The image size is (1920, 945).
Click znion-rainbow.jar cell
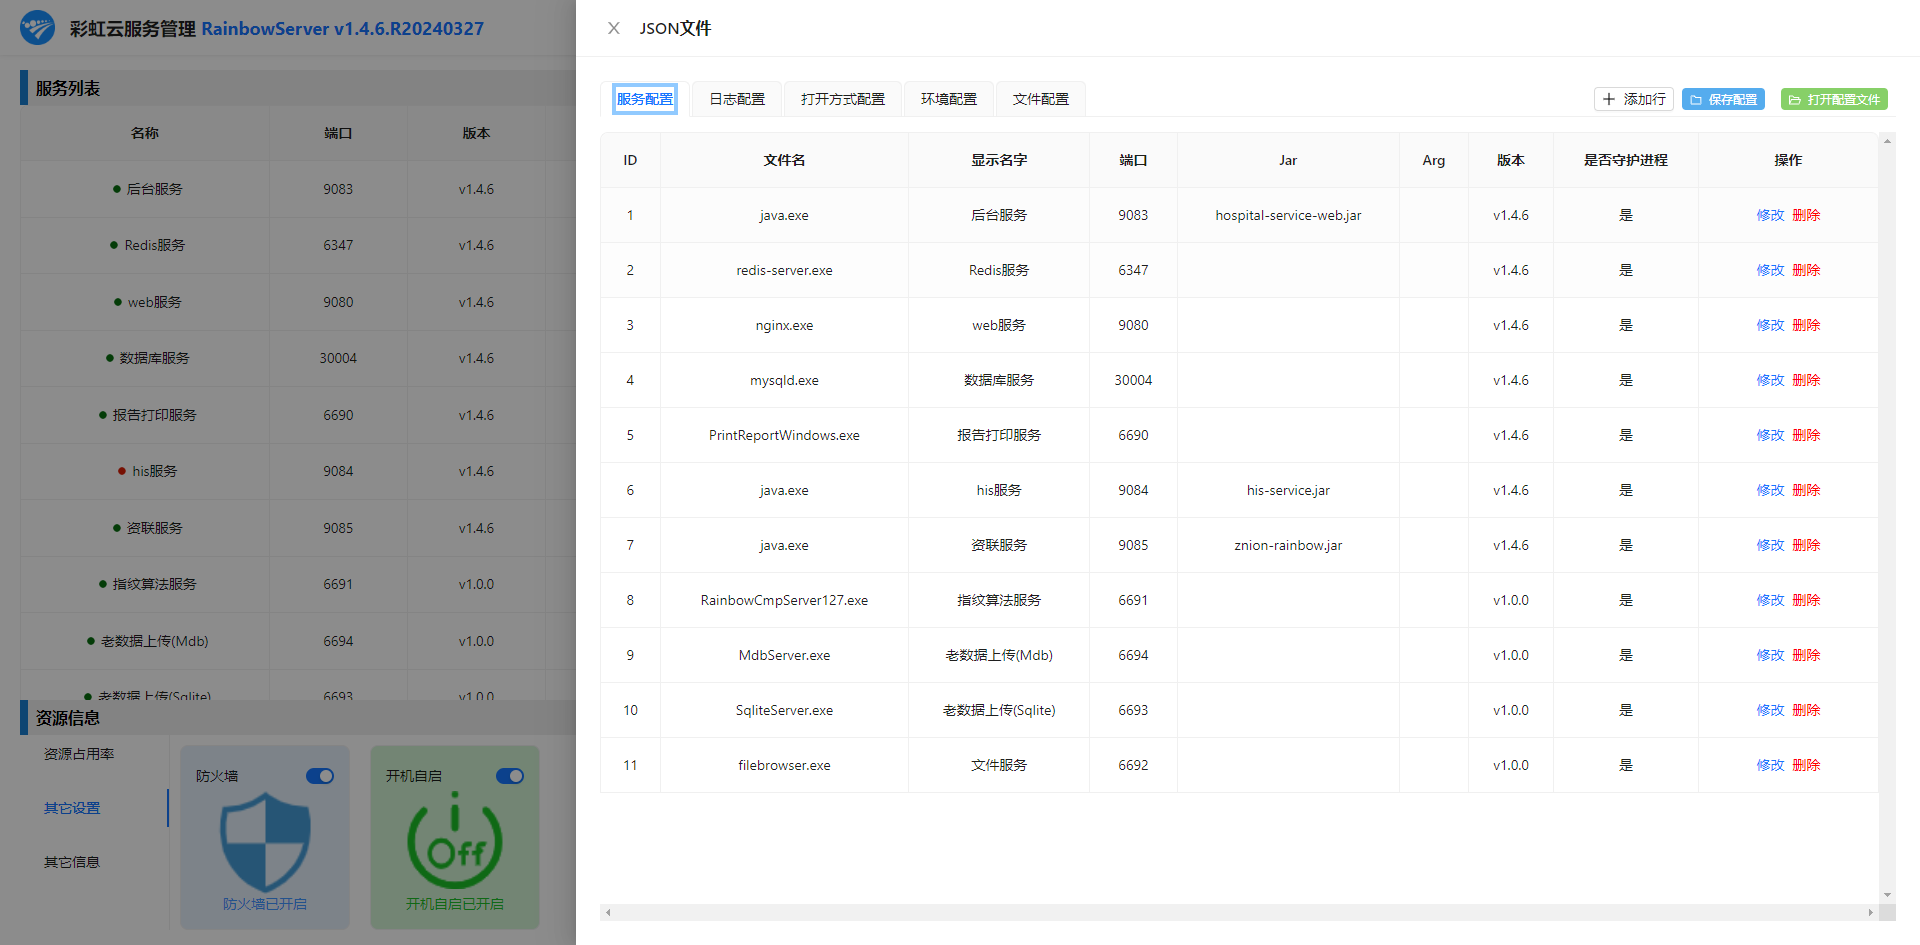click(1288, 545)
